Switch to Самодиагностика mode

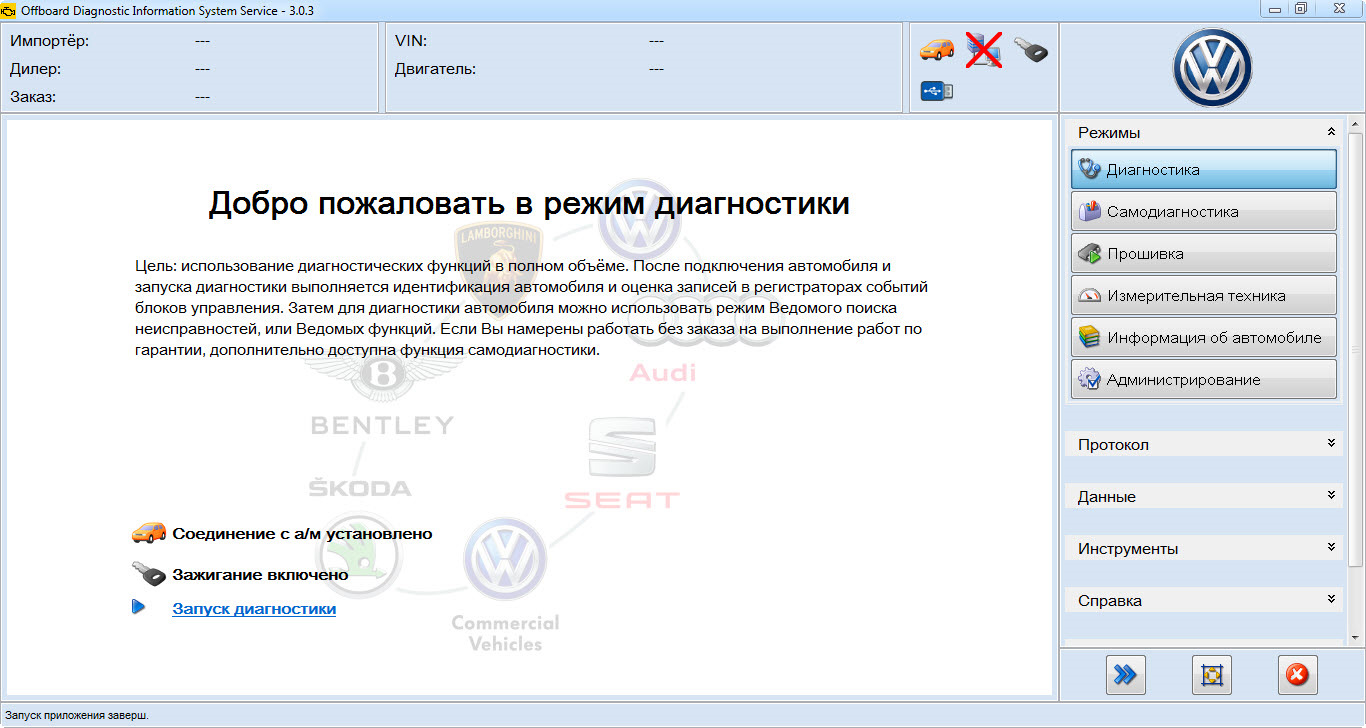tap(1204, 212)
